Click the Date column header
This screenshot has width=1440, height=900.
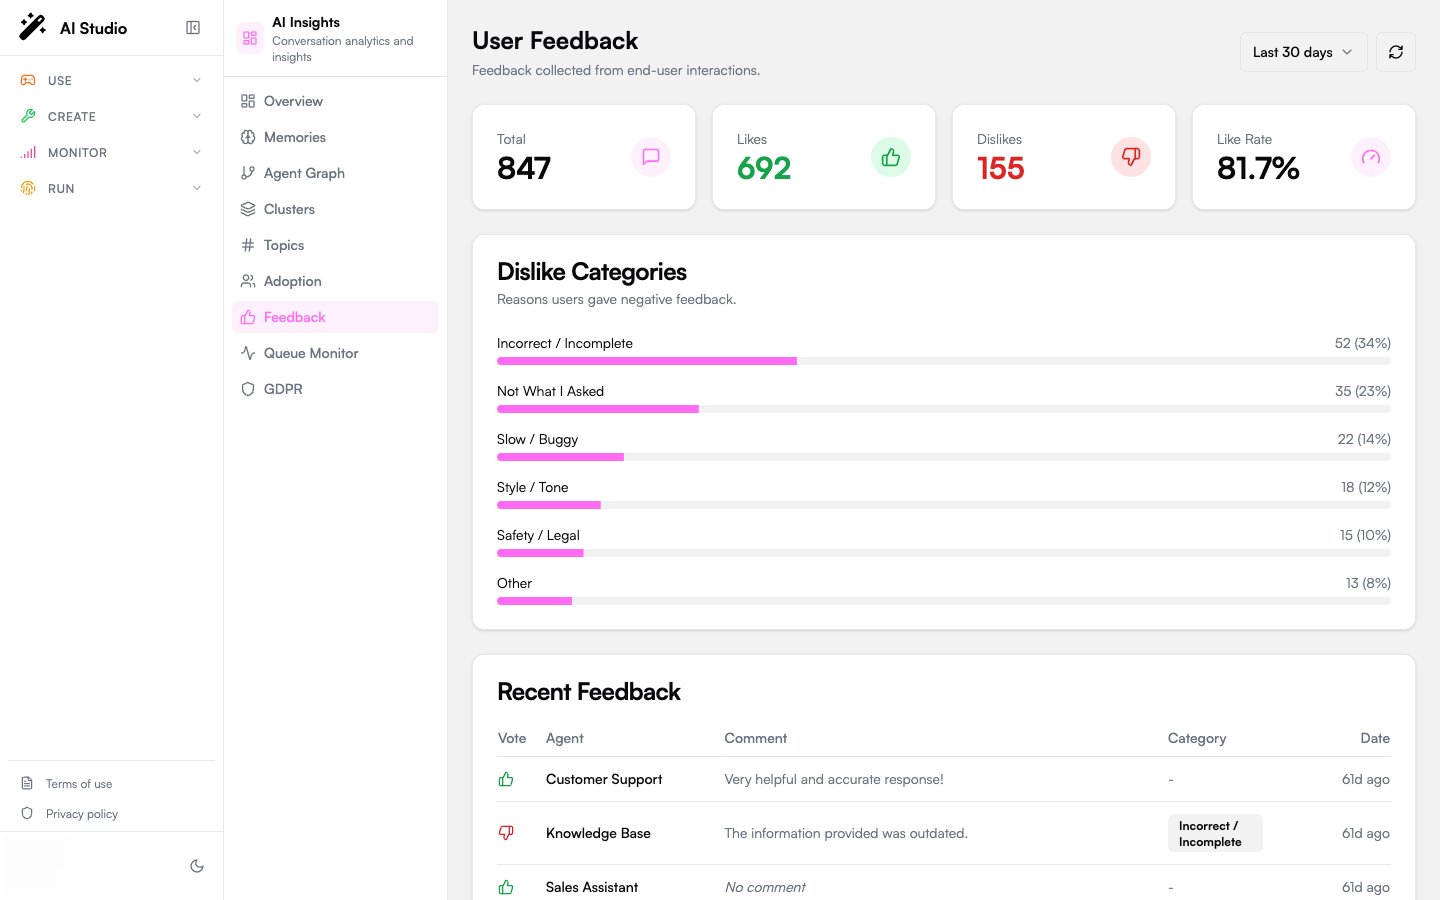1375,738
